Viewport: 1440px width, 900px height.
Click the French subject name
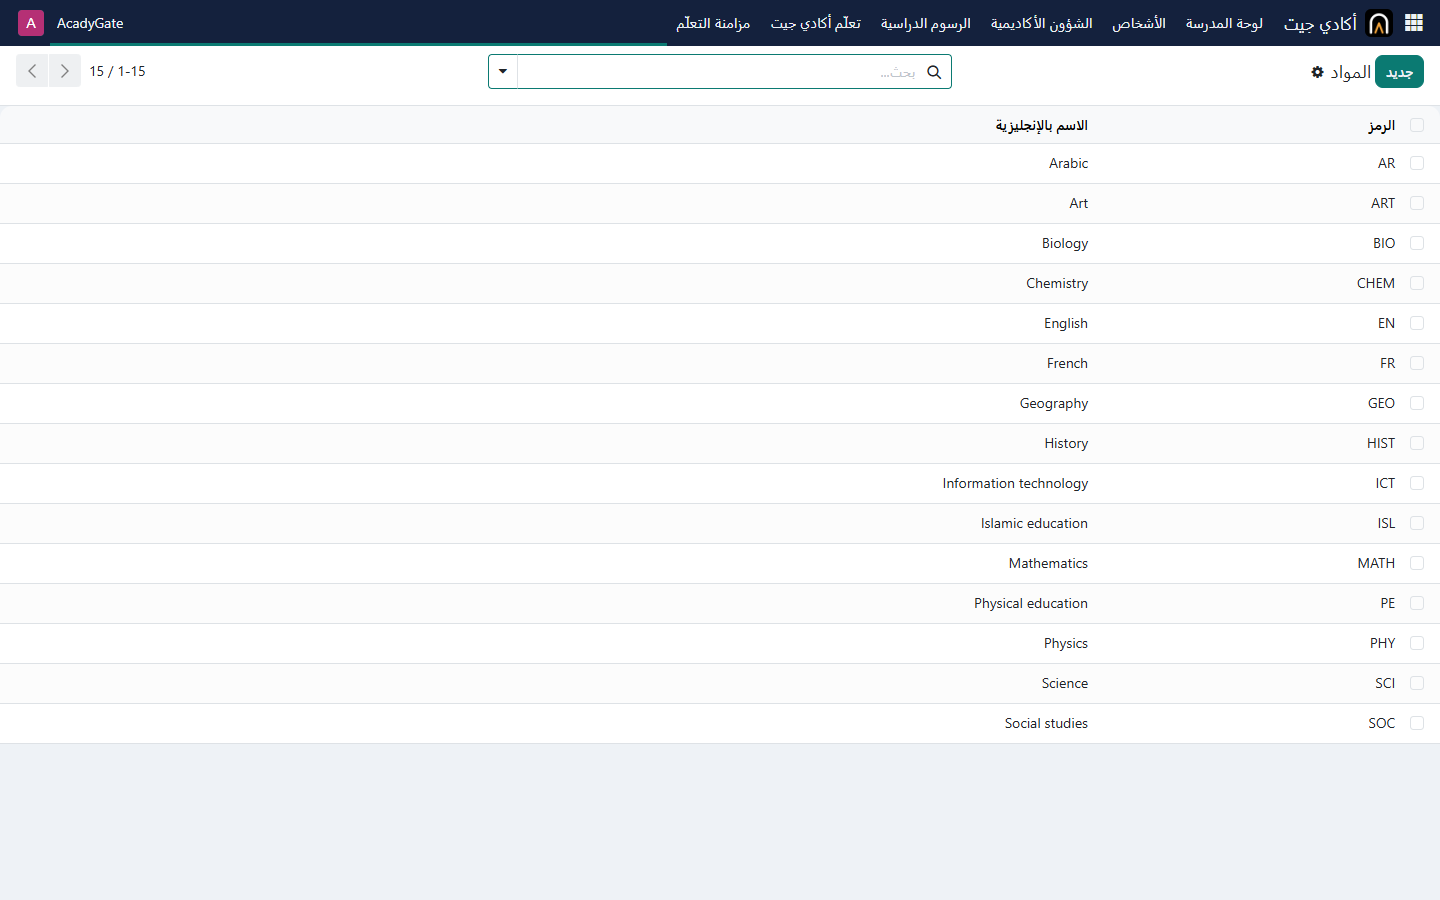pos(1067,363)
